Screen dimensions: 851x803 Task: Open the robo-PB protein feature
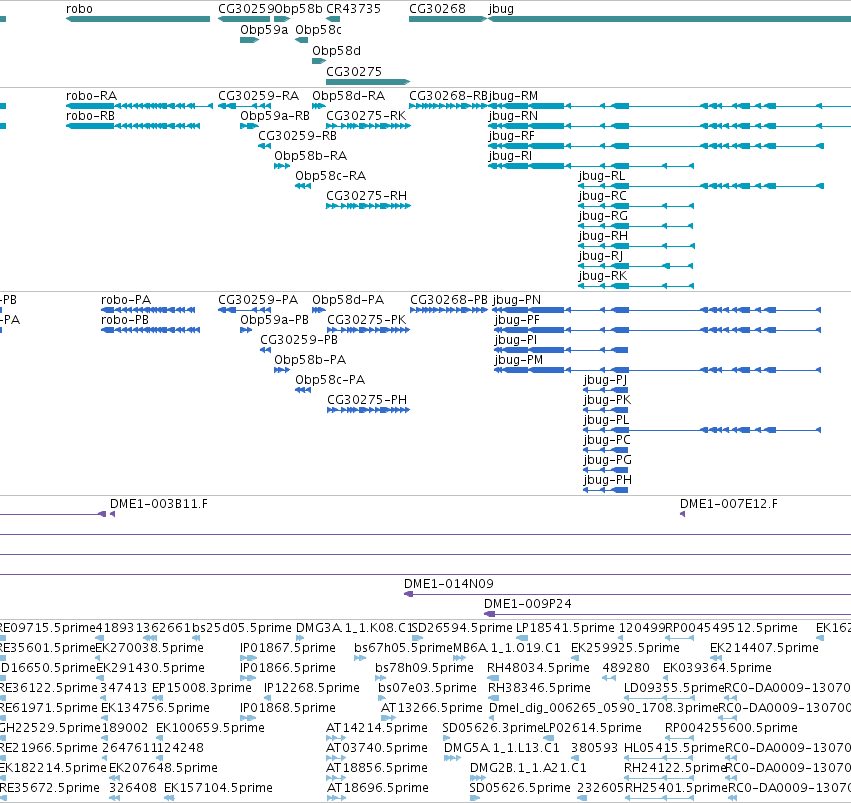click(x=150, y=330)
